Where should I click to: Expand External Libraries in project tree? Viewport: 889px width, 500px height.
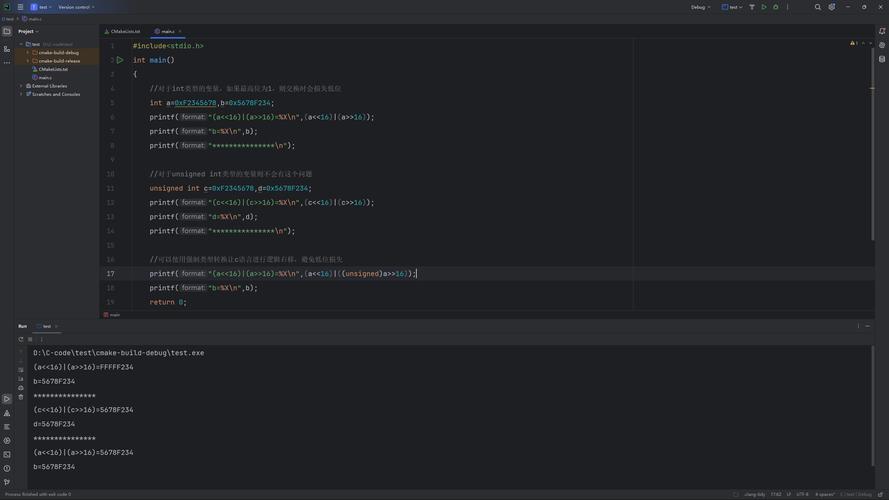click(21, 86)
